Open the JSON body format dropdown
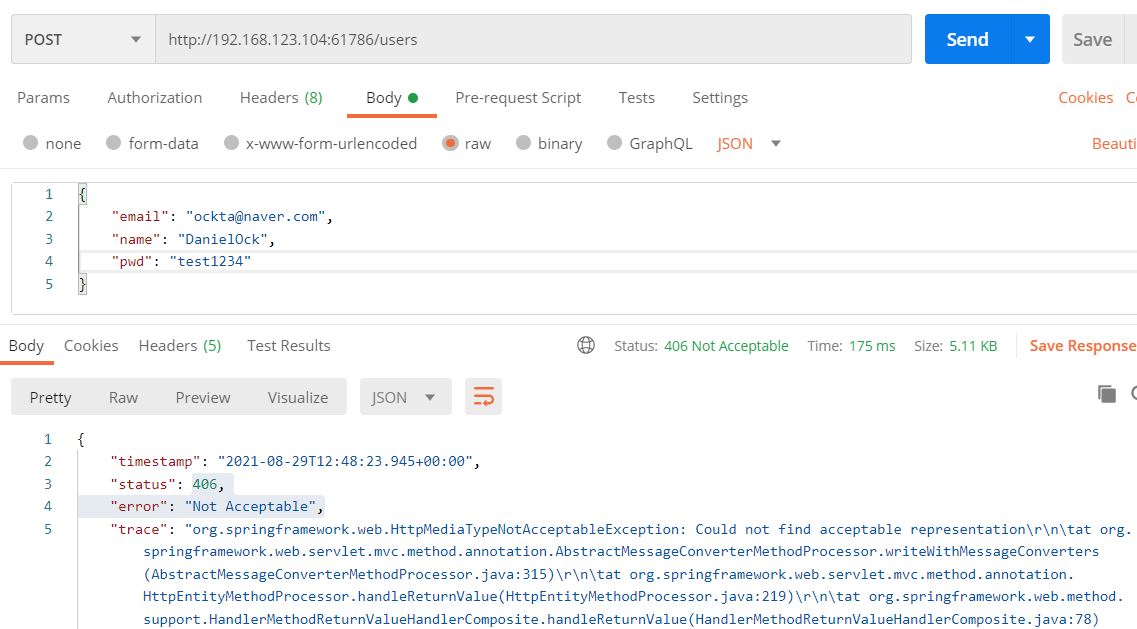The height and width of the screenshot is (629, 1137). tap(748, 144)
